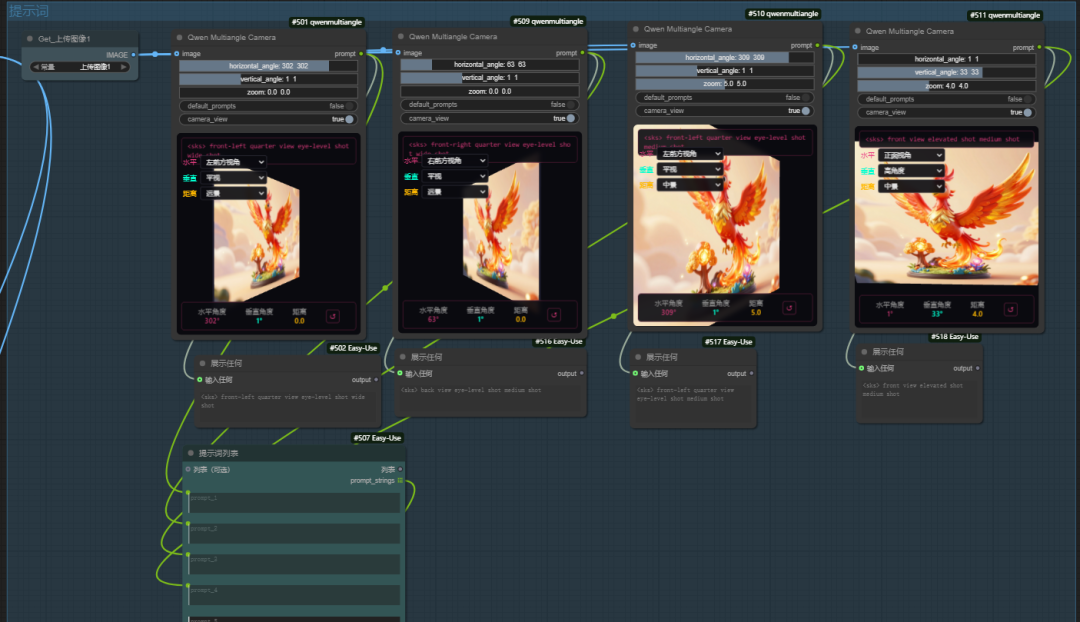Viewport: 1080px width, 622px height.
Task: Toggle default_prompts switch in node #501
Action: [349, 105]
